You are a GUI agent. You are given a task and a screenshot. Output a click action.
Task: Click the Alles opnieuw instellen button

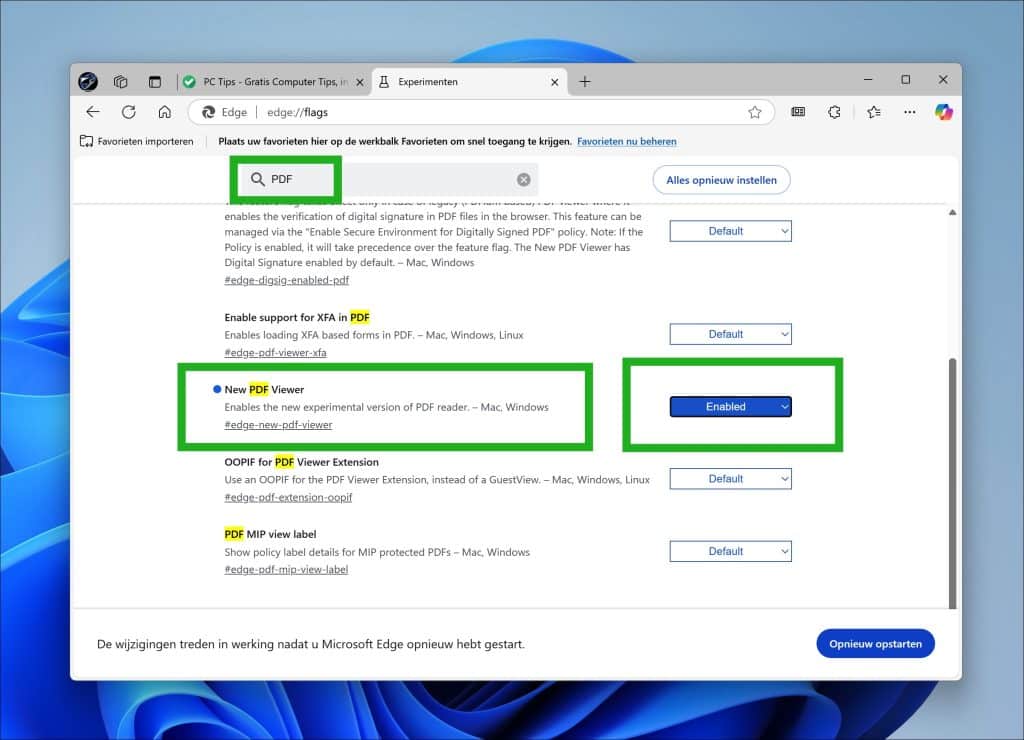click(x=722, y=180)
